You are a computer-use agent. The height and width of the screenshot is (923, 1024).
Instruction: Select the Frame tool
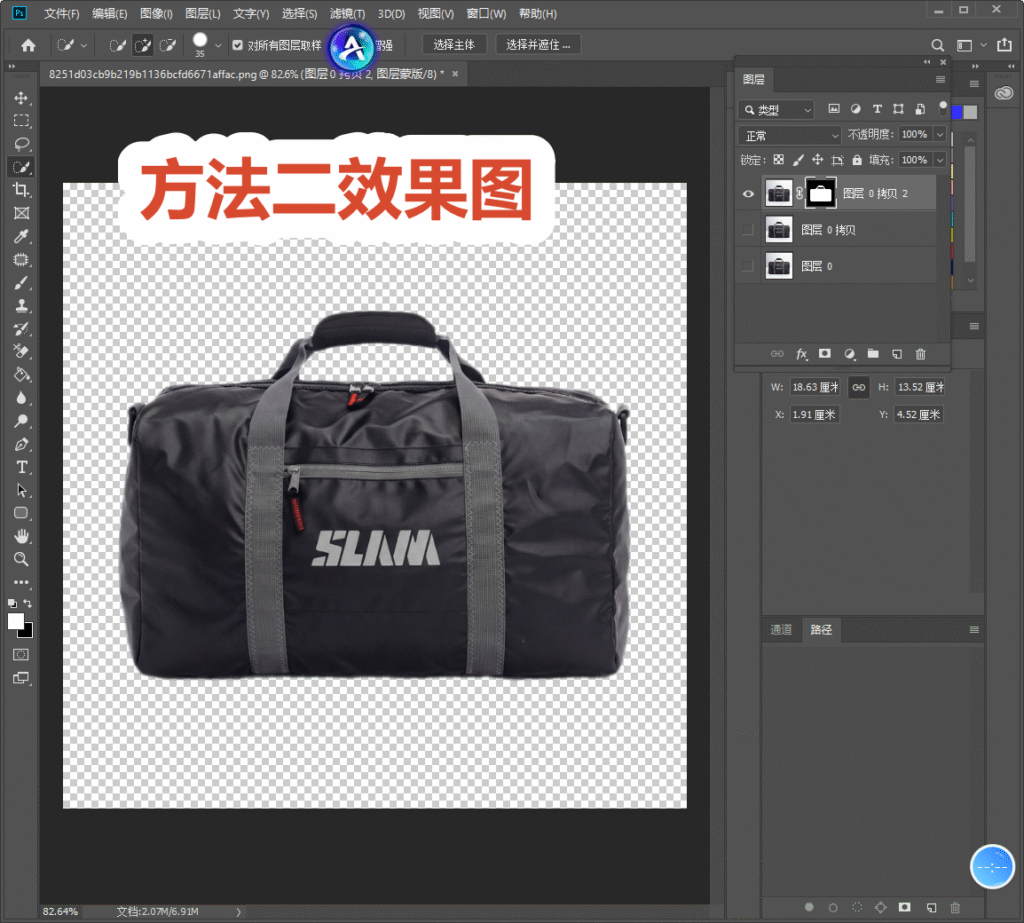21,213
